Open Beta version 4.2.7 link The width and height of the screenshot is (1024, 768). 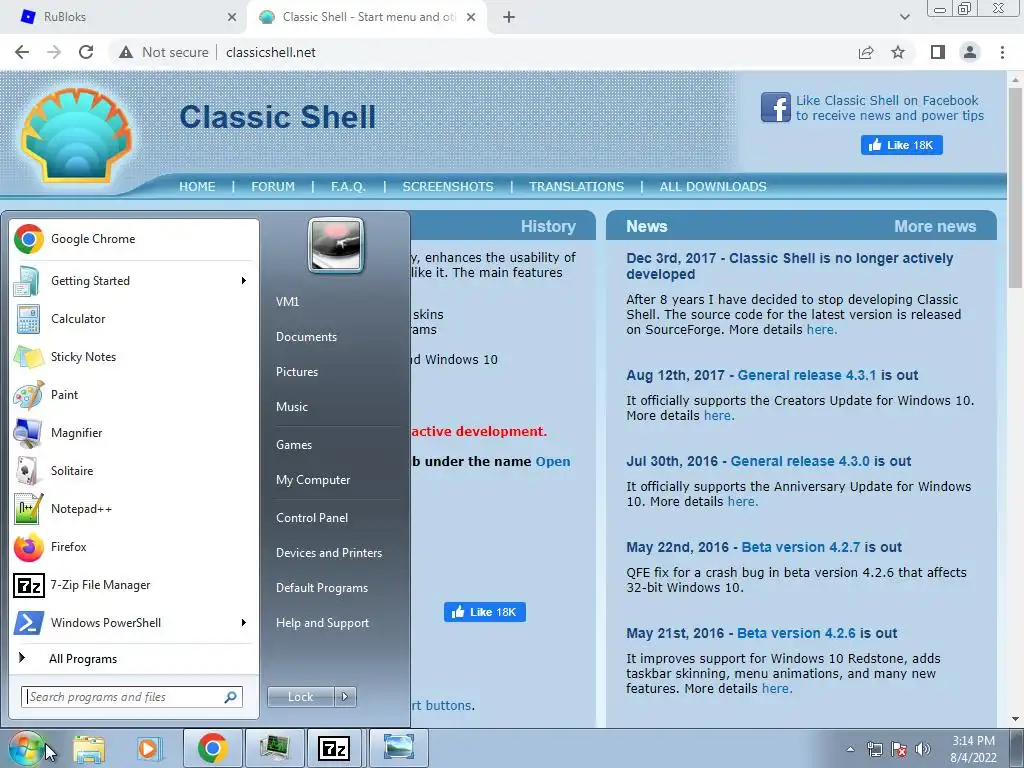(801, 547)
